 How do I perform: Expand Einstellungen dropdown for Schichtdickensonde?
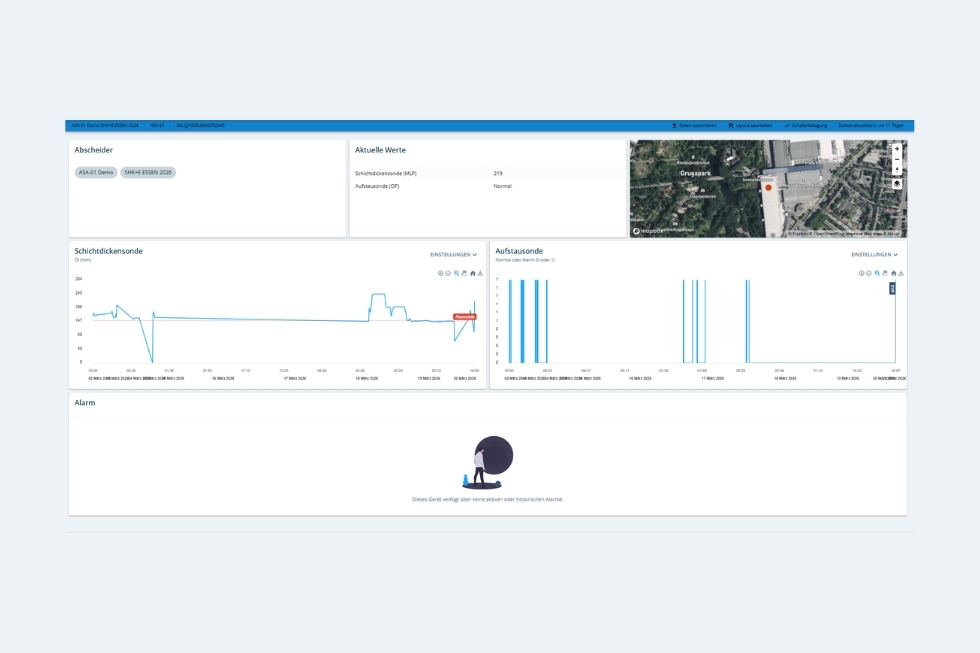coord(454,255)
